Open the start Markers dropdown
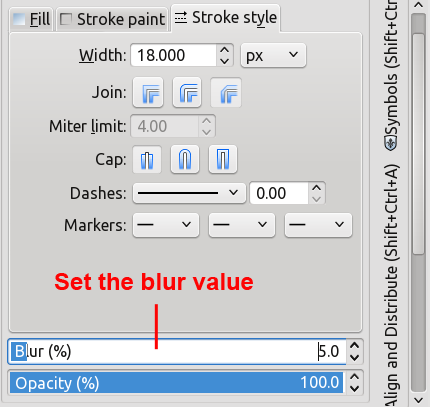The image size is (430, 407). click(166, 225)
